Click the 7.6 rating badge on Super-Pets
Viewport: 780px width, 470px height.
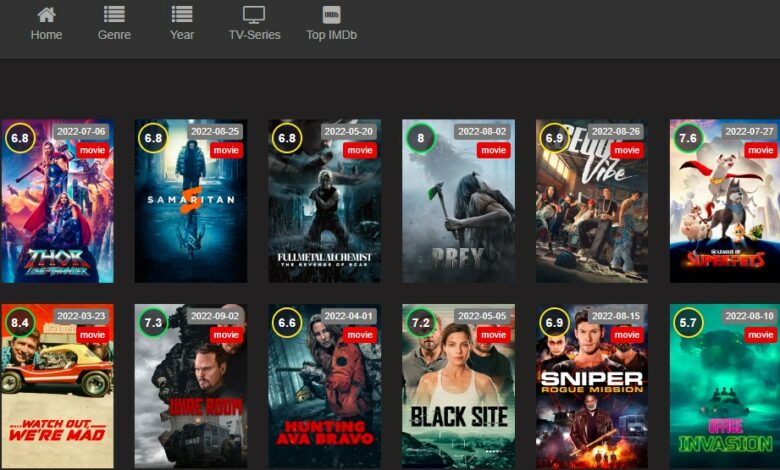[x=688, y=138]
